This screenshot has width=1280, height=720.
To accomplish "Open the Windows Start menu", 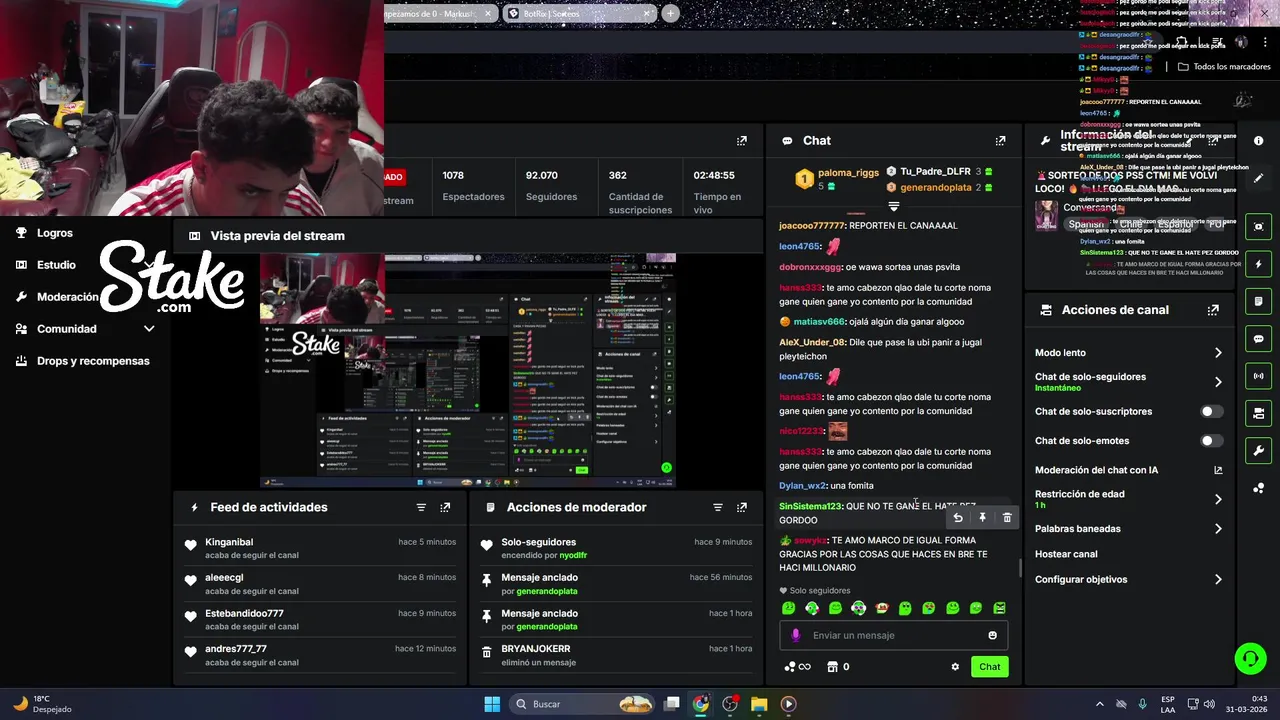I will coord(492,704).
